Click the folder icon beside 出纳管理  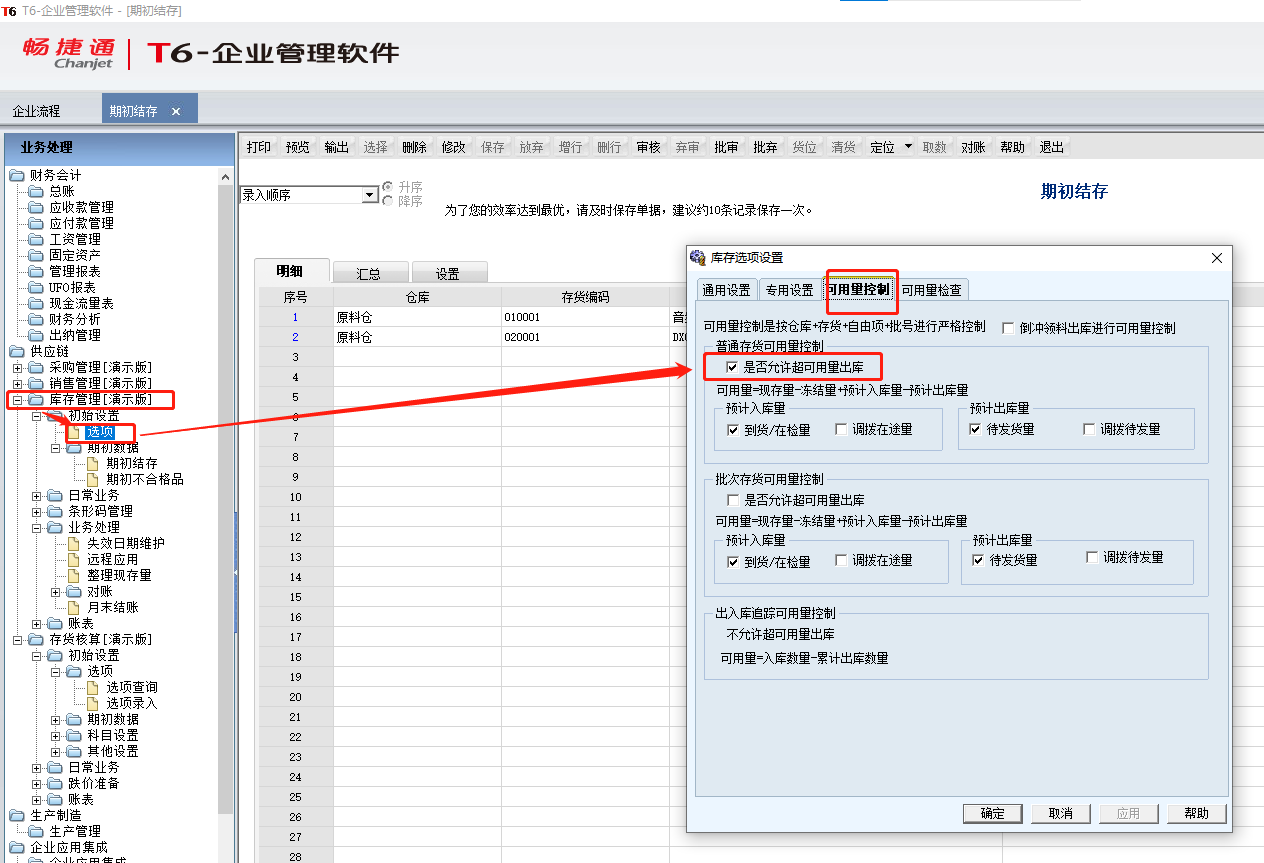(x=36, y=335)
